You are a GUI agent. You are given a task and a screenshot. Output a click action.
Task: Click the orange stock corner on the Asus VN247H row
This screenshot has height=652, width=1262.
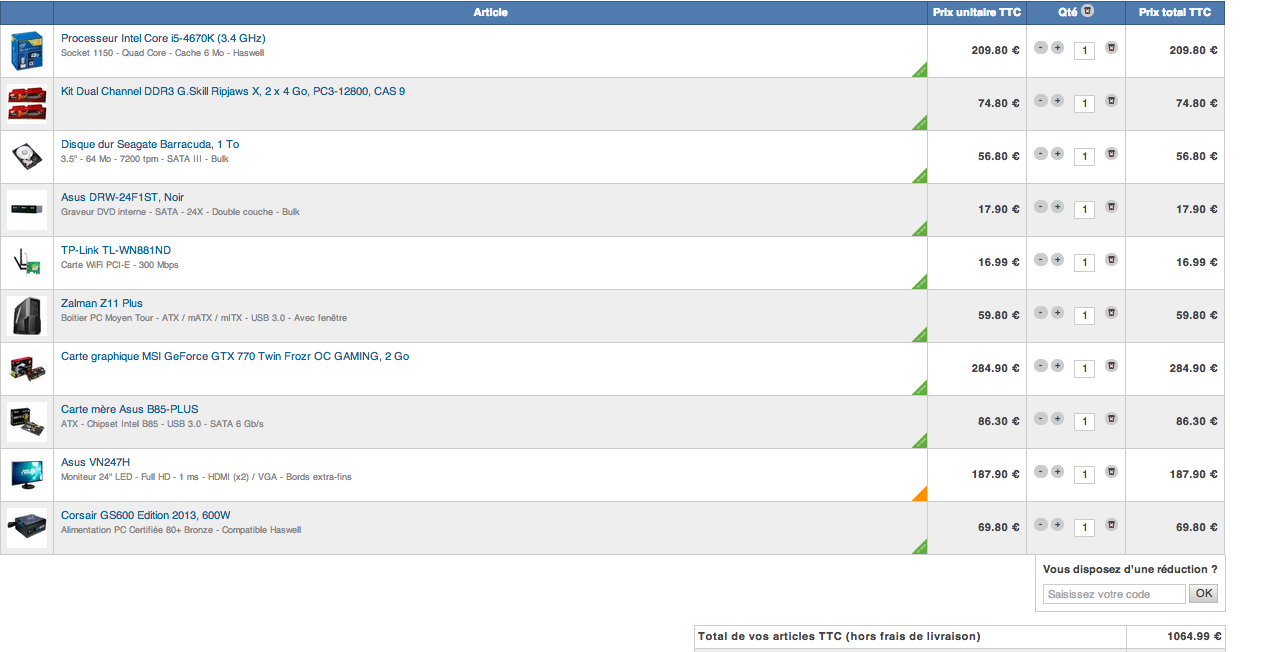point(921,494)
